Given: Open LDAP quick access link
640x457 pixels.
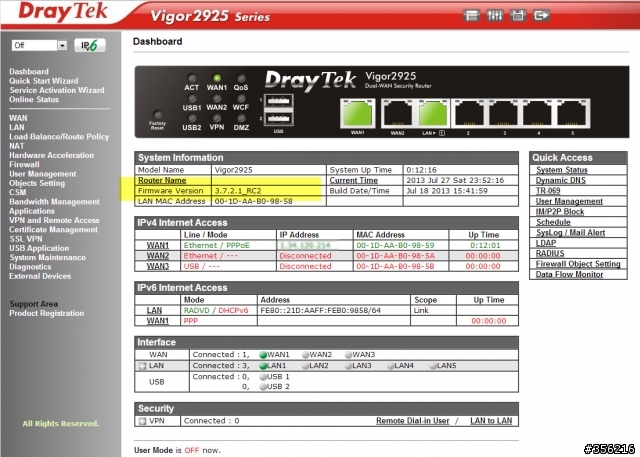Looking at the screenshot, I should click(x=546, y=243).
